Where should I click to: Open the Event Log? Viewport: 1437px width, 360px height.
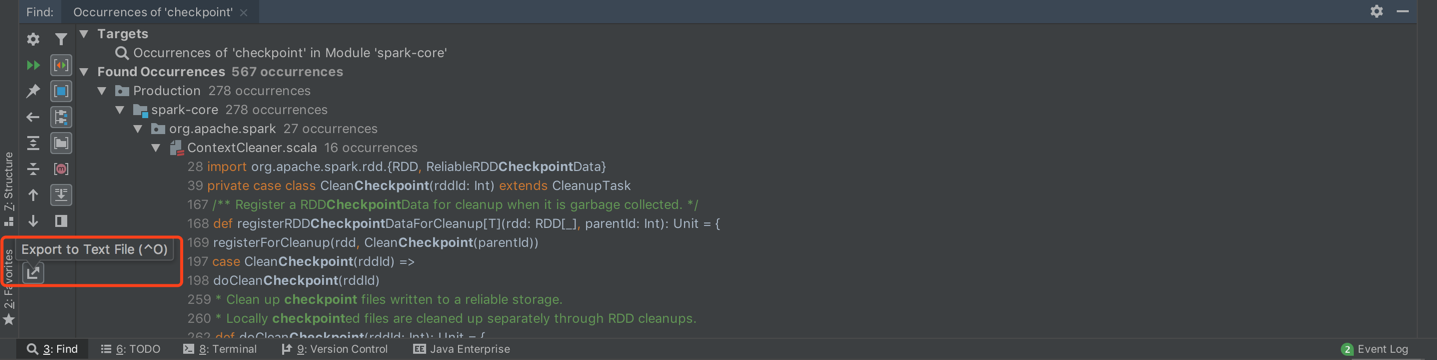[1374, 349]
